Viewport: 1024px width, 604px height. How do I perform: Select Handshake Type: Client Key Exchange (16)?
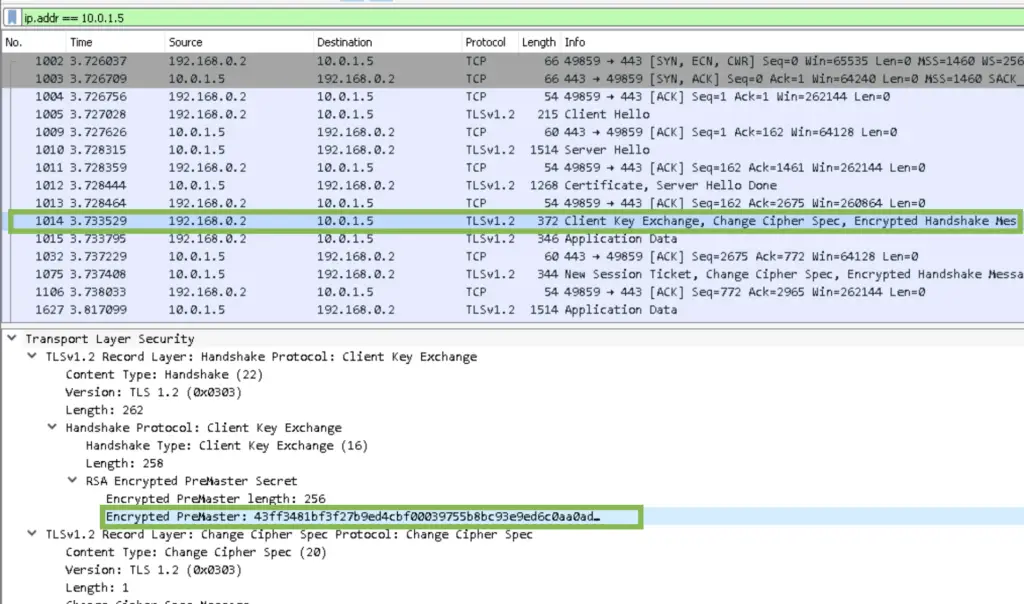227,445
